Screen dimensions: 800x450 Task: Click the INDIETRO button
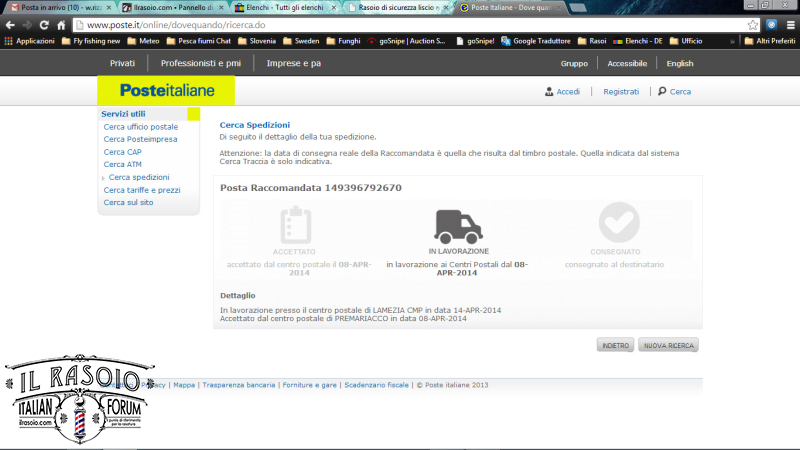click(x=615, y=345)
